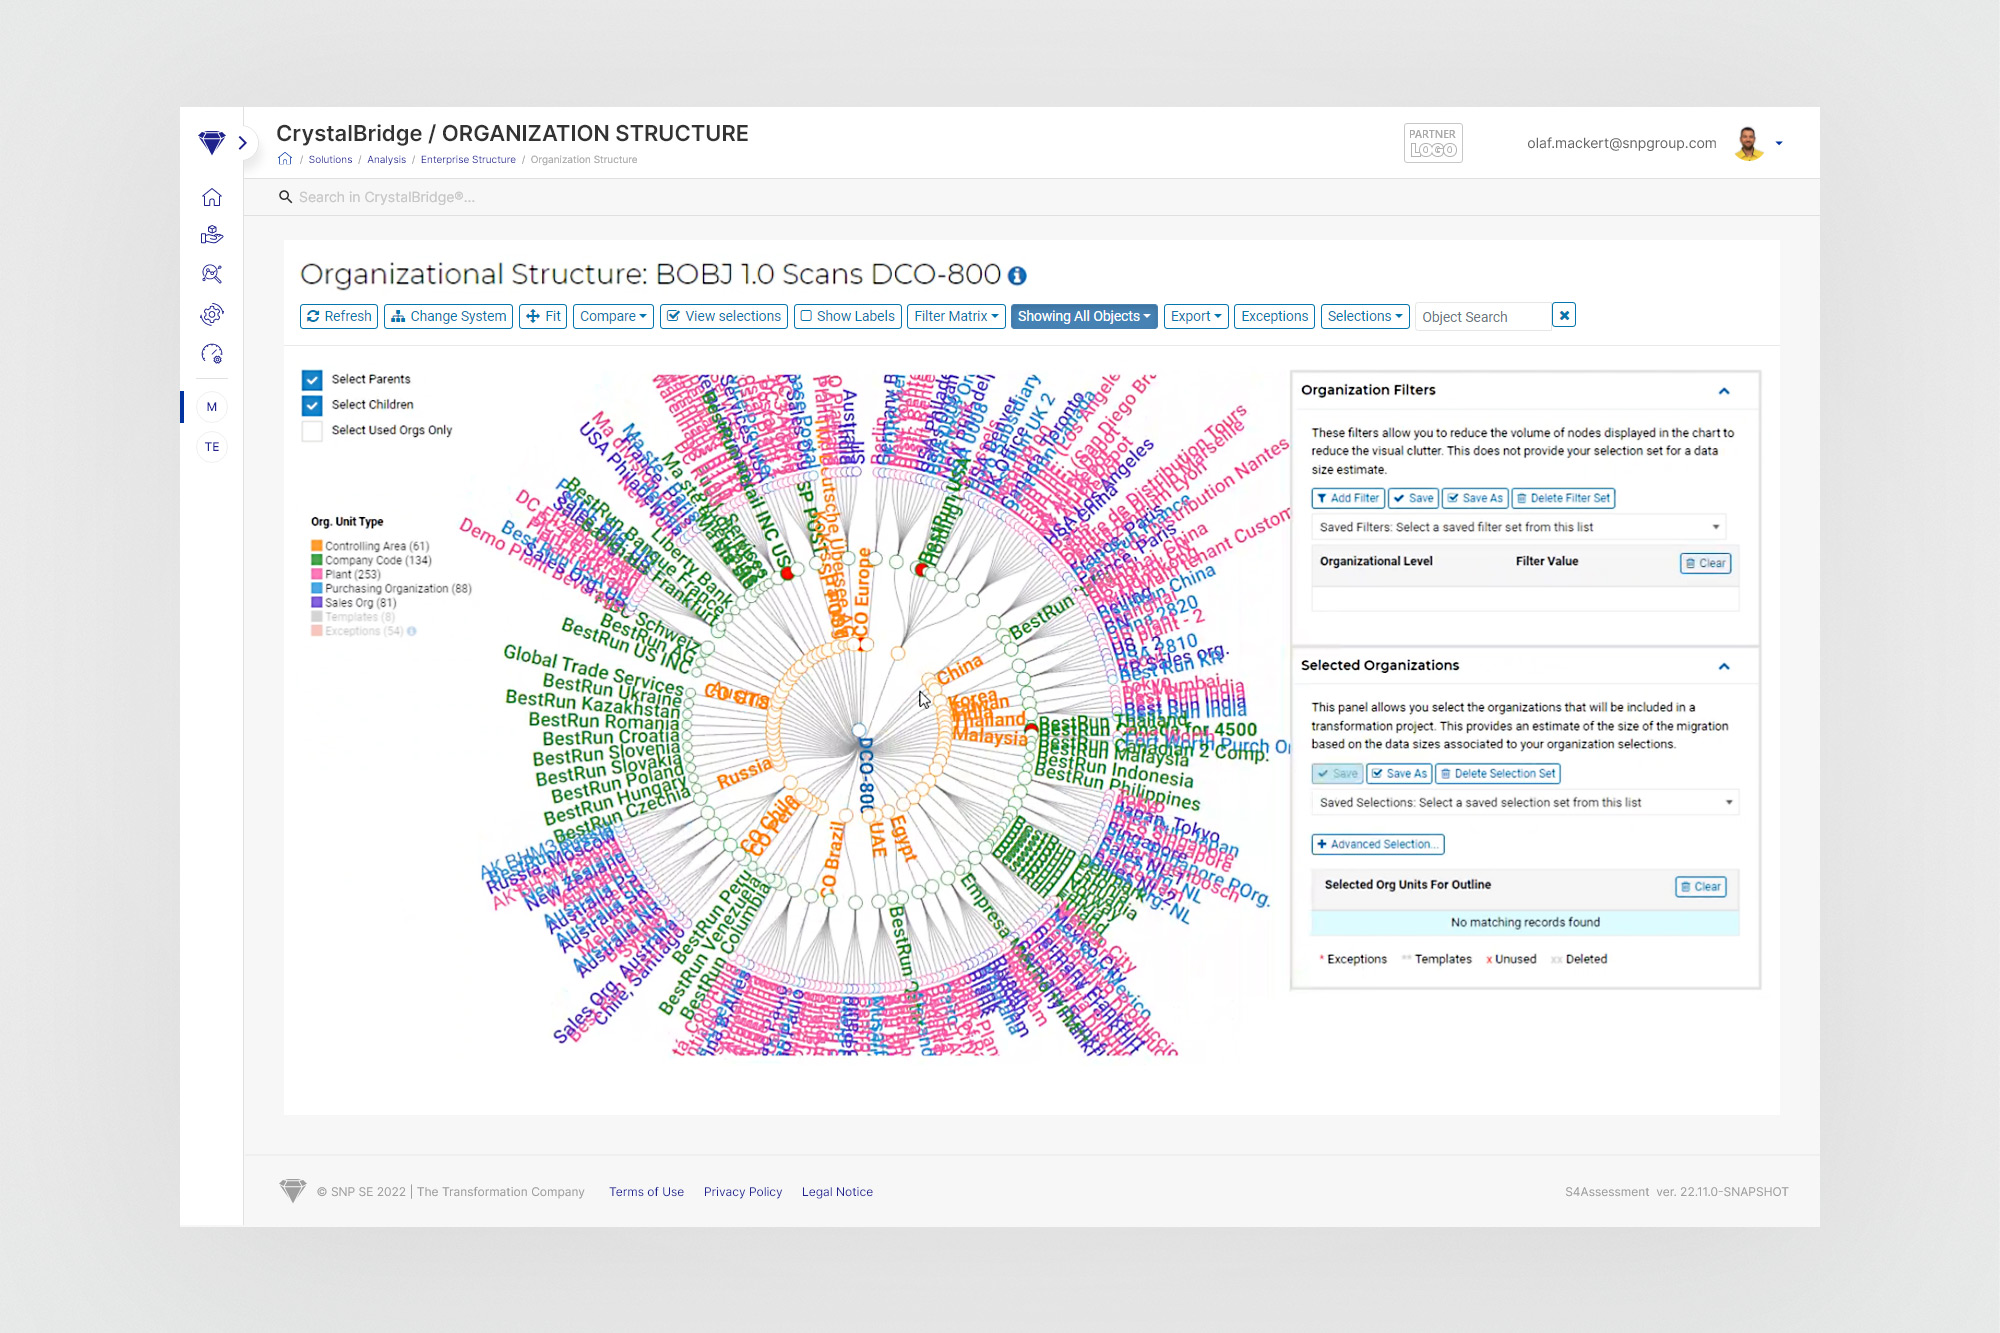2000x1333 pixels.
Task: Click the Advanced Selection button
Action: coord(1377,845)
